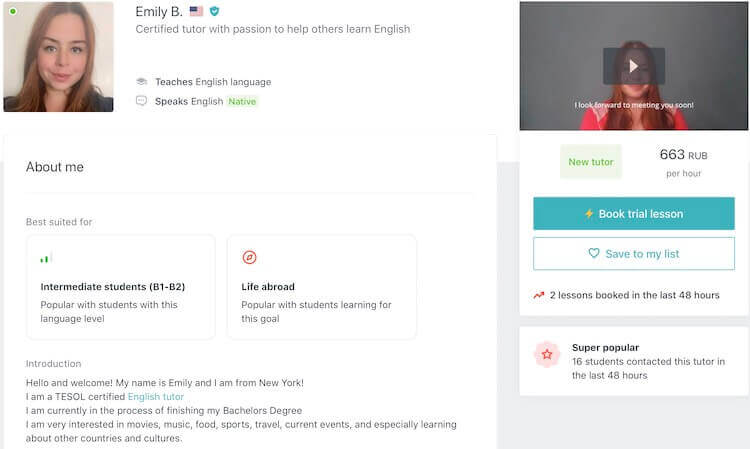Screen dimensions: 750x449
Task: Play the tutor introduction video
Action: point(633,66)
